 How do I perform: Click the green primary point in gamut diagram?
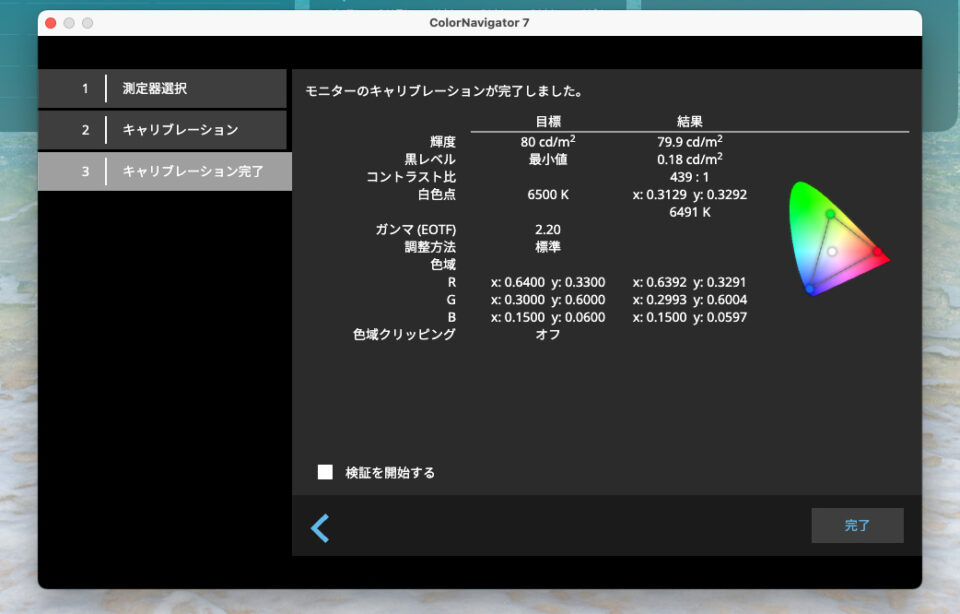pyautogui.click(x=830, y=214)
